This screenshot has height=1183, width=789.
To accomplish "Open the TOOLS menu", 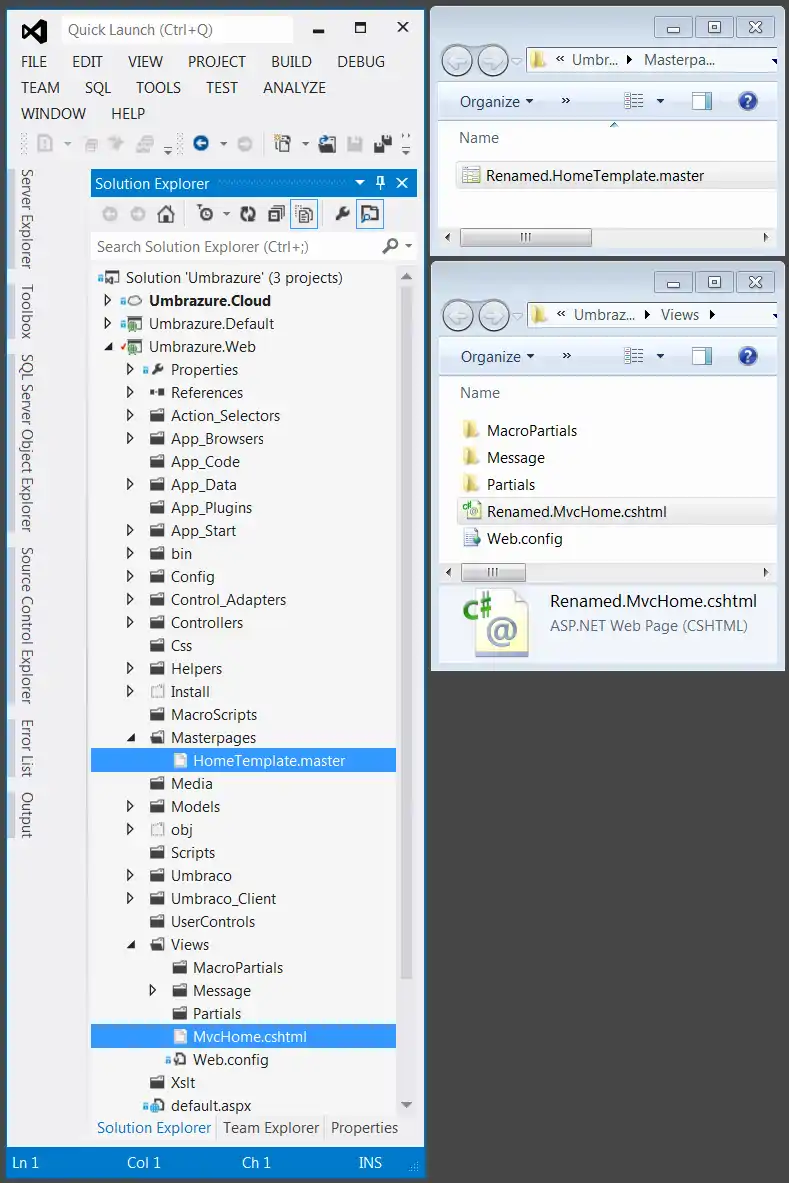I will click(x=158, y=88).
